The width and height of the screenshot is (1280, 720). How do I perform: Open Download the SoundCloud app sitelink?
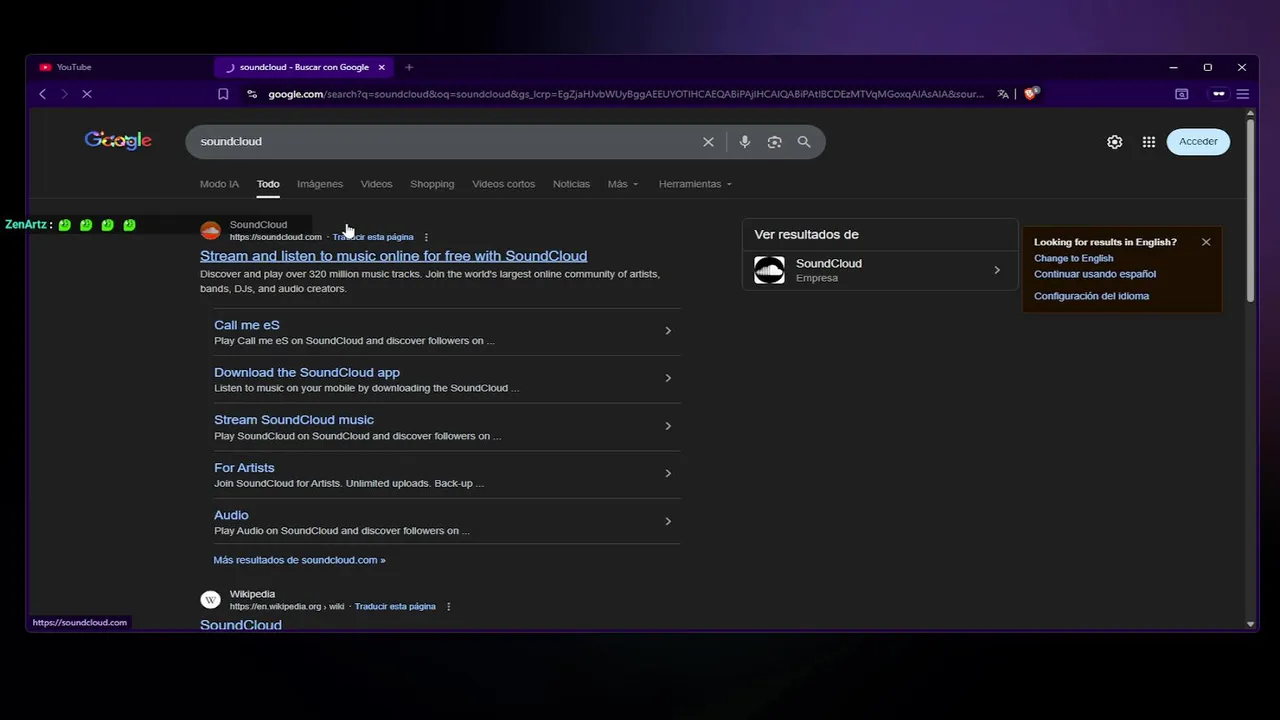[307, 372]
